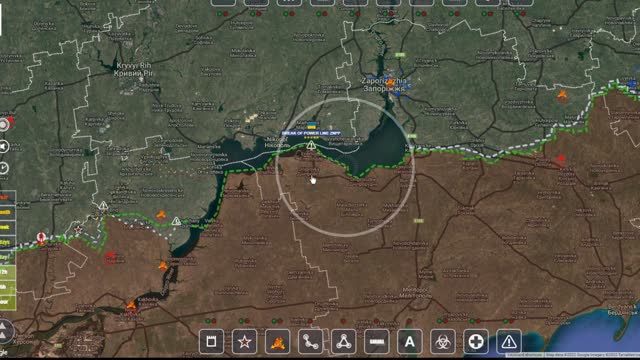Click the star marker near the western front line
The height and width of the screenshot is (360, 640).
point(78,230)
